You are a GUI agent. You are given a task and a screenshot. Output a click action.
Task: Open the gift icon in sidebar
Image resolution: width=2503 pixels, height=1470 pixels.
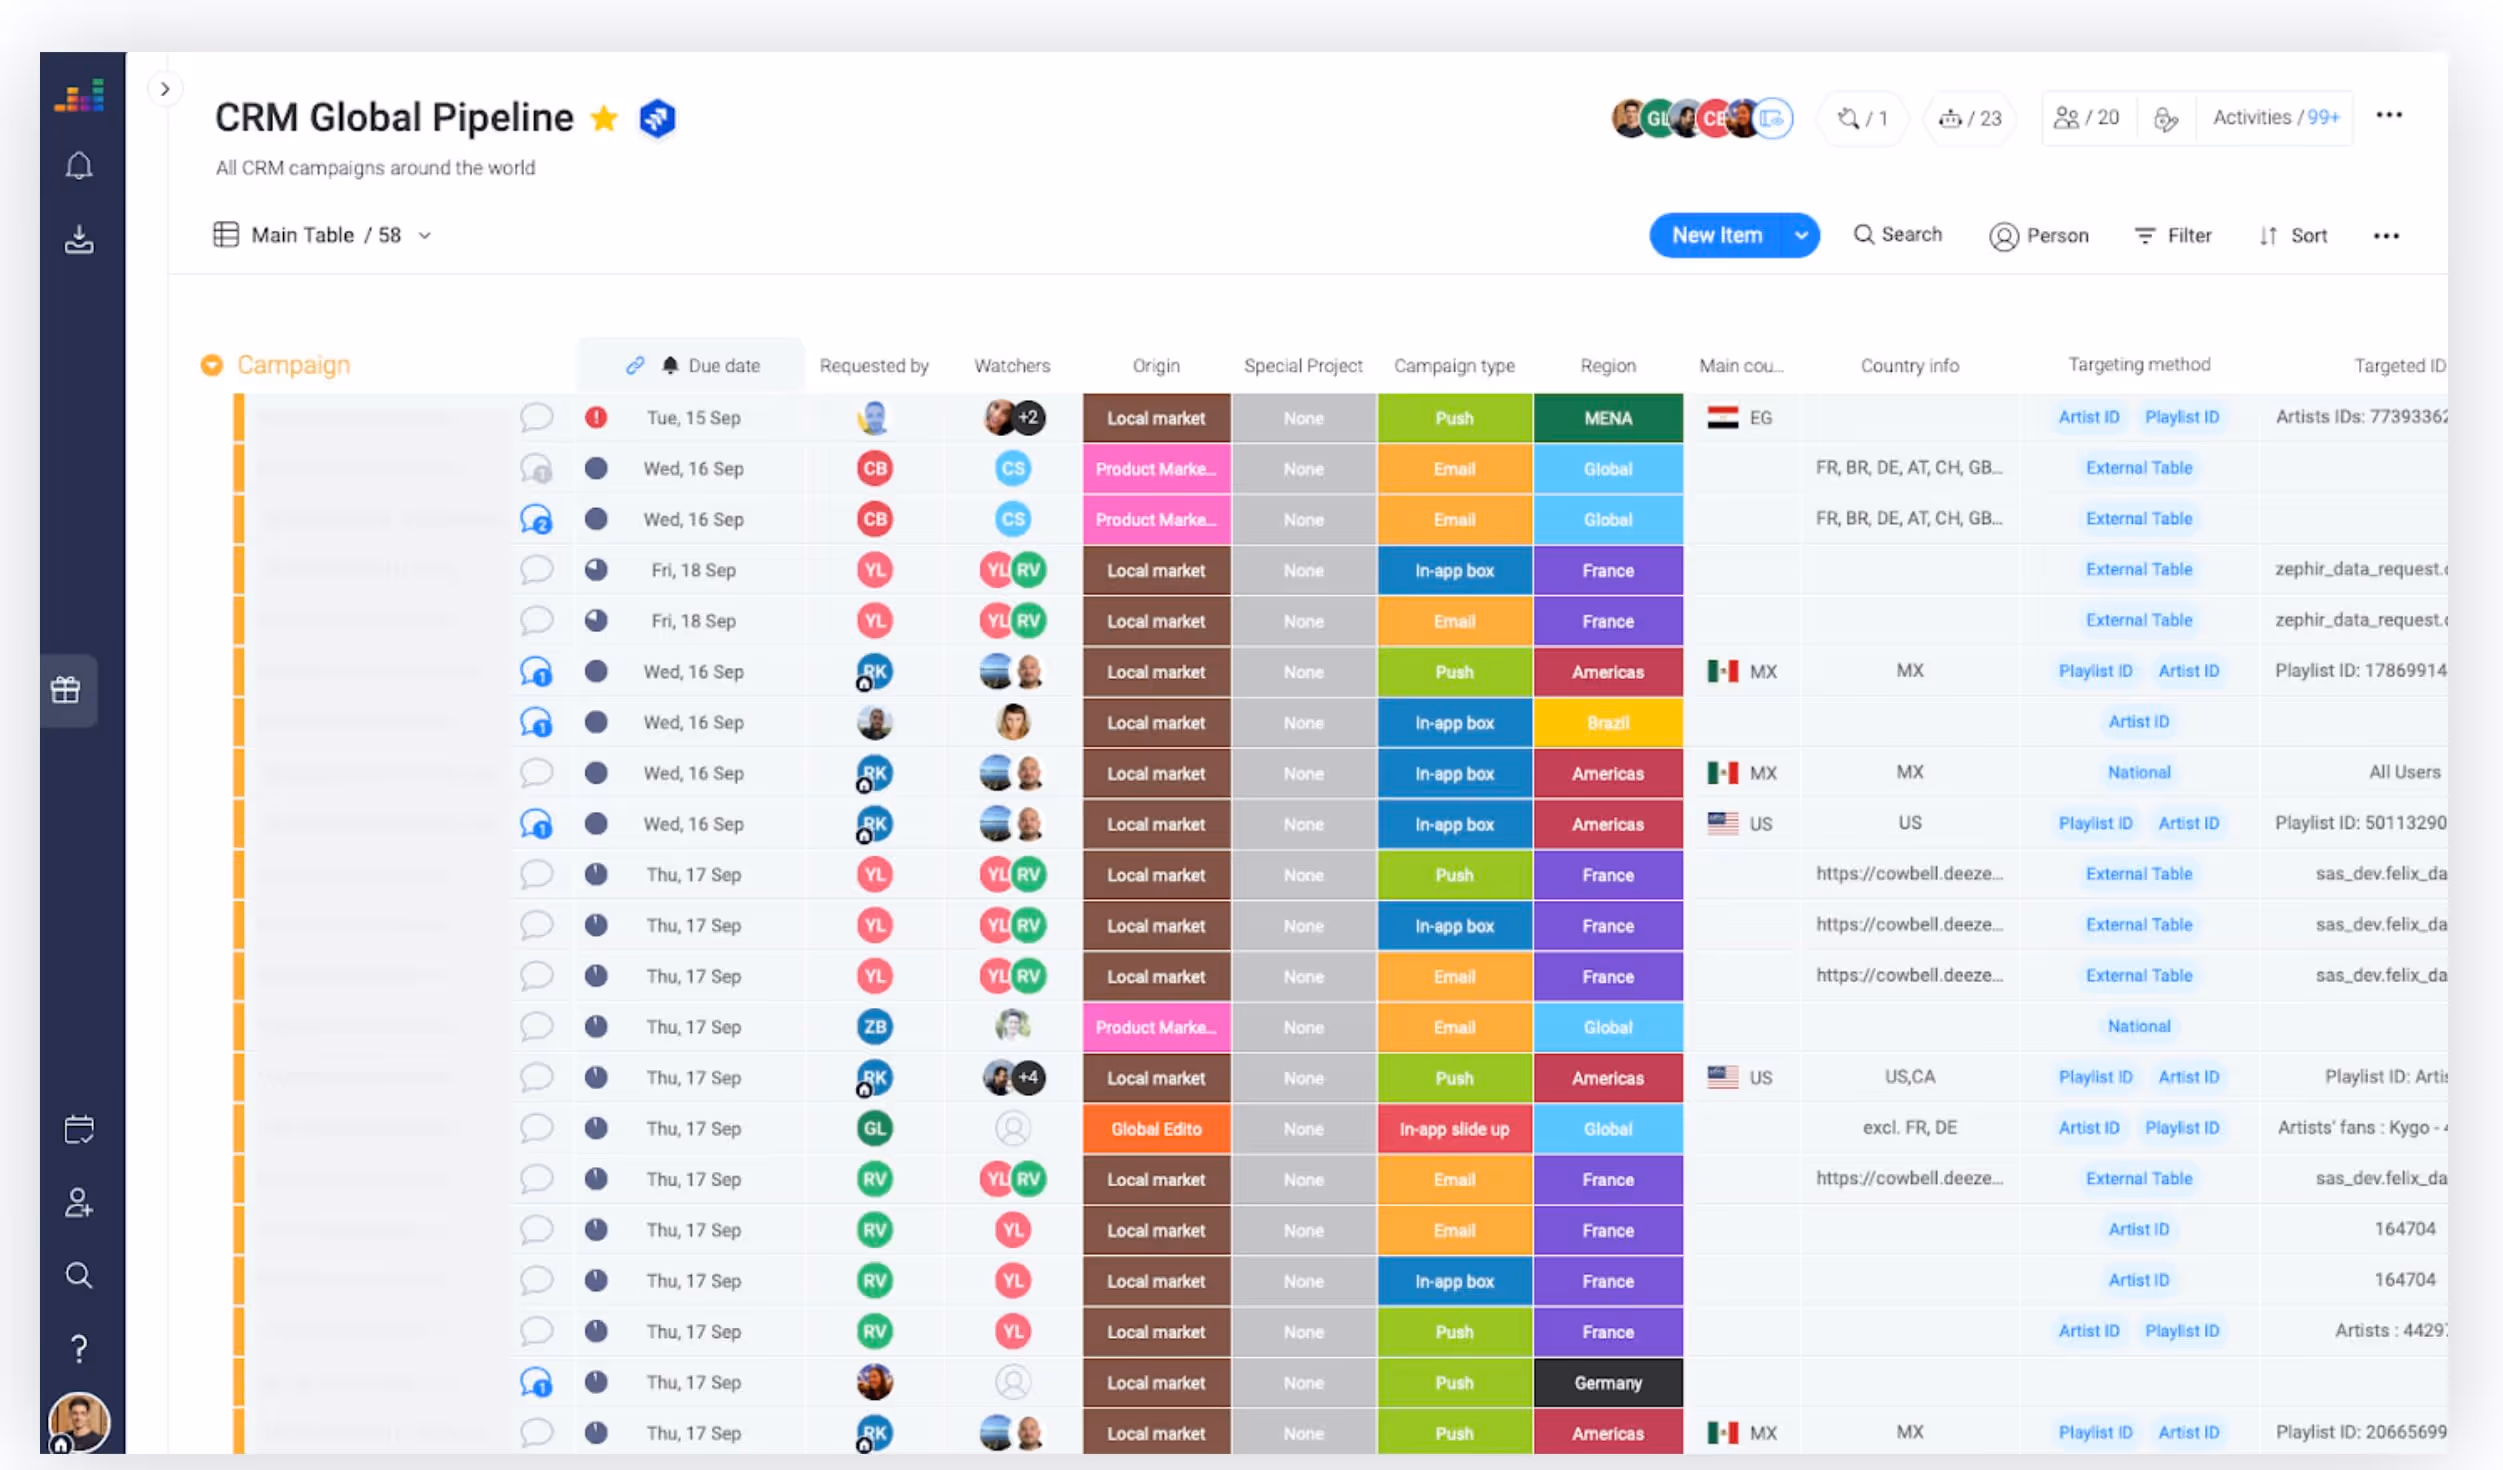(x=66, y=690)
